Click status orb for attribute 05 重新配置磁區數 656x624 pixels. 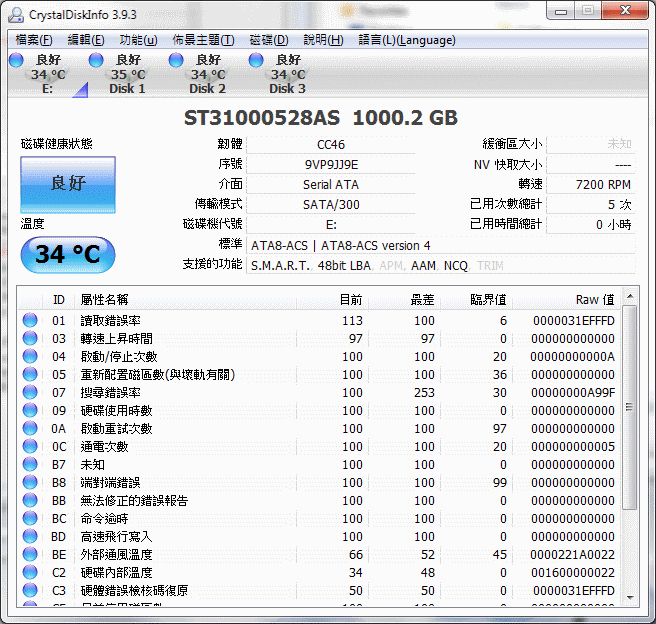[30, 374]
